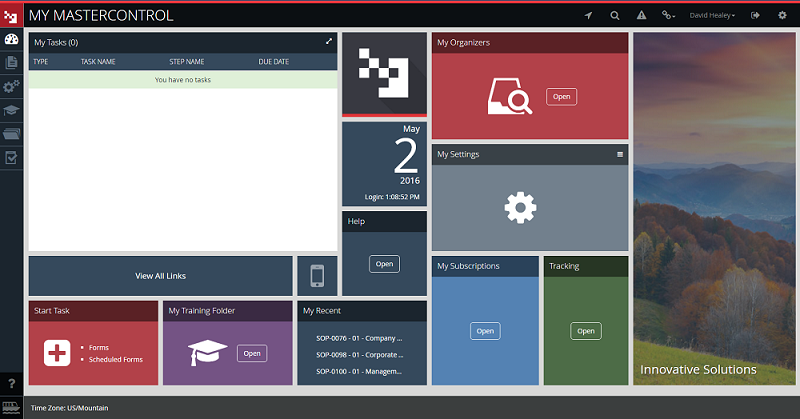
Task: Click the red plus Start Task icon
Action: coord(57,353)
